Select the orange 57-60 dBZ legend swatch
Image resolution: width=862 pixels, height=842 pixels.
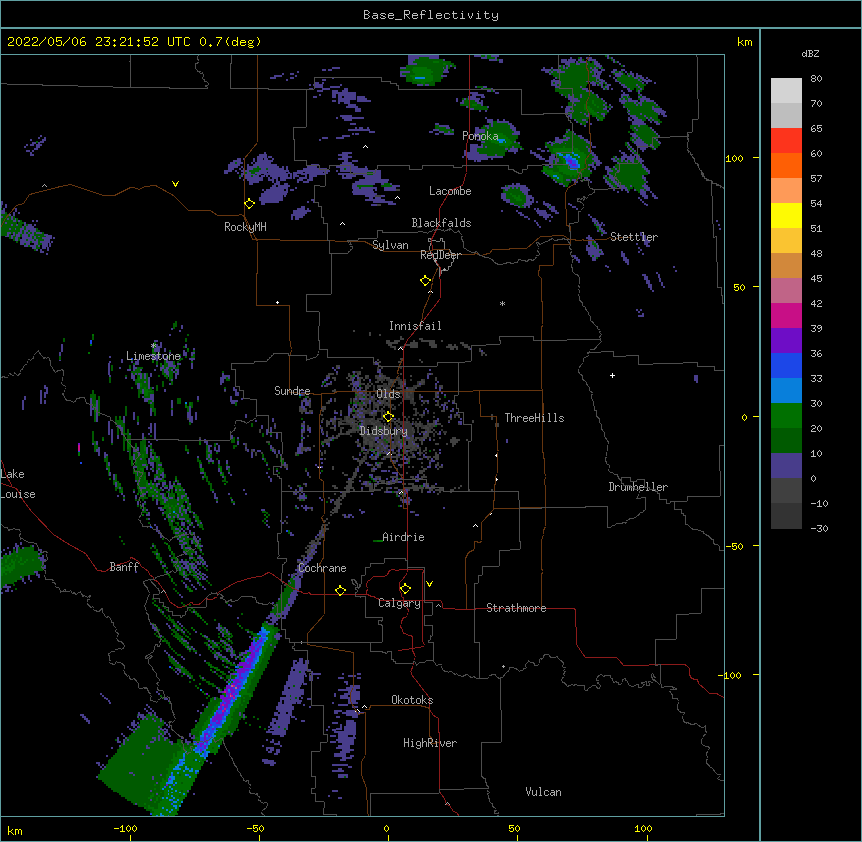(x=786, y=166)
